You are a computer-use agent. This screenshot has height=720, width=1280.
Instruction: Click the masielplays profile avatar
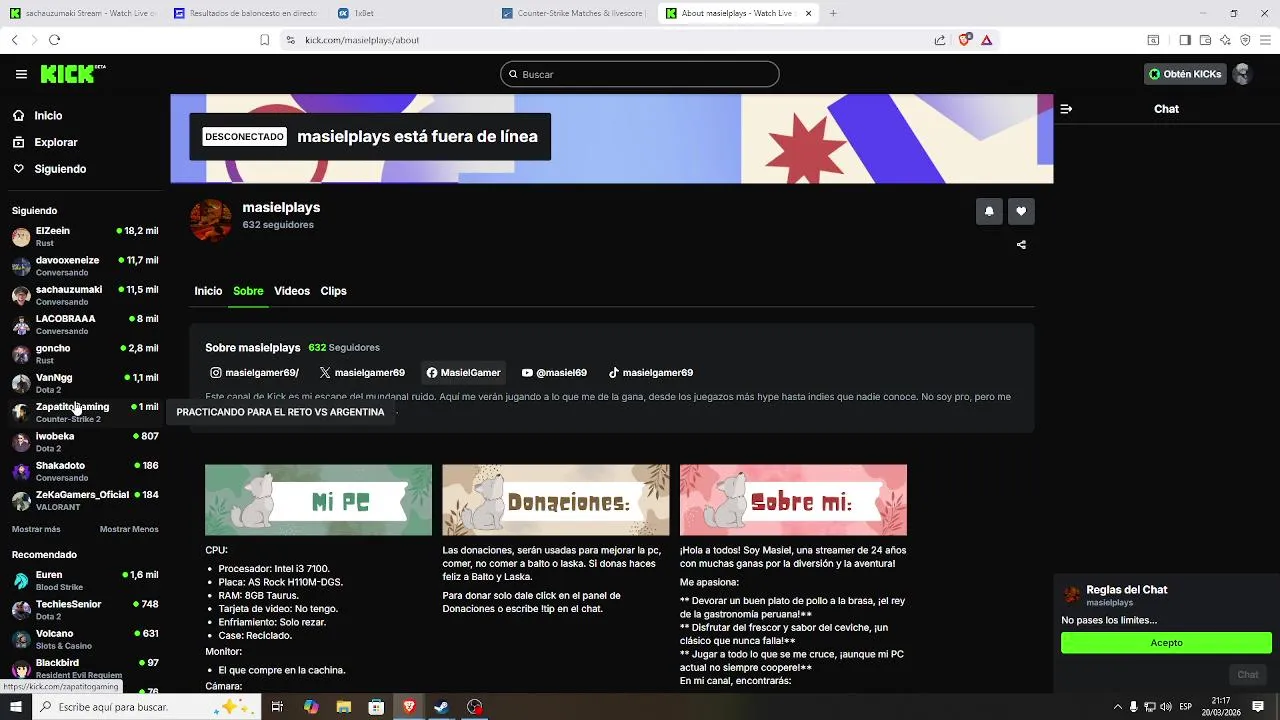tap(211, 220)
